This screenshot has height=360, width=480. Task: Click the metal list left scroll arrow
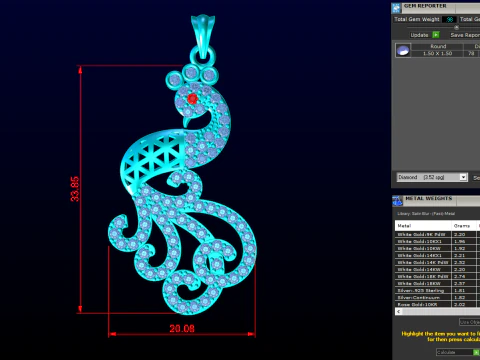pos(399,311)
